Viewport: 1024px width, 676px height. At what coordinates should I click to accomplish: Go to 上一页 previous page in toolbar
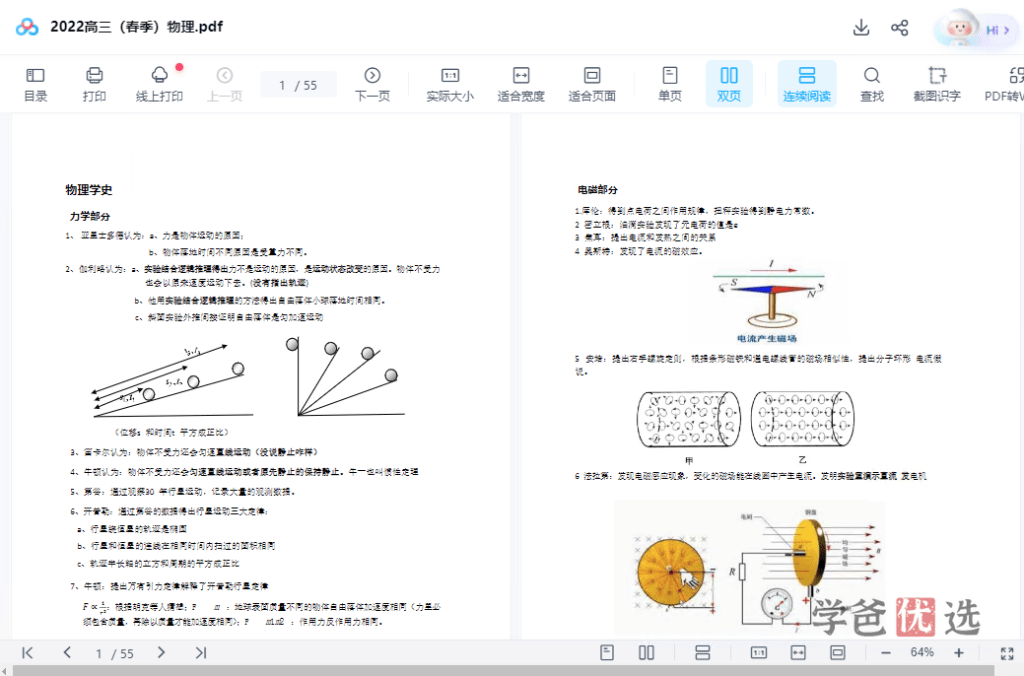point(225,85)
